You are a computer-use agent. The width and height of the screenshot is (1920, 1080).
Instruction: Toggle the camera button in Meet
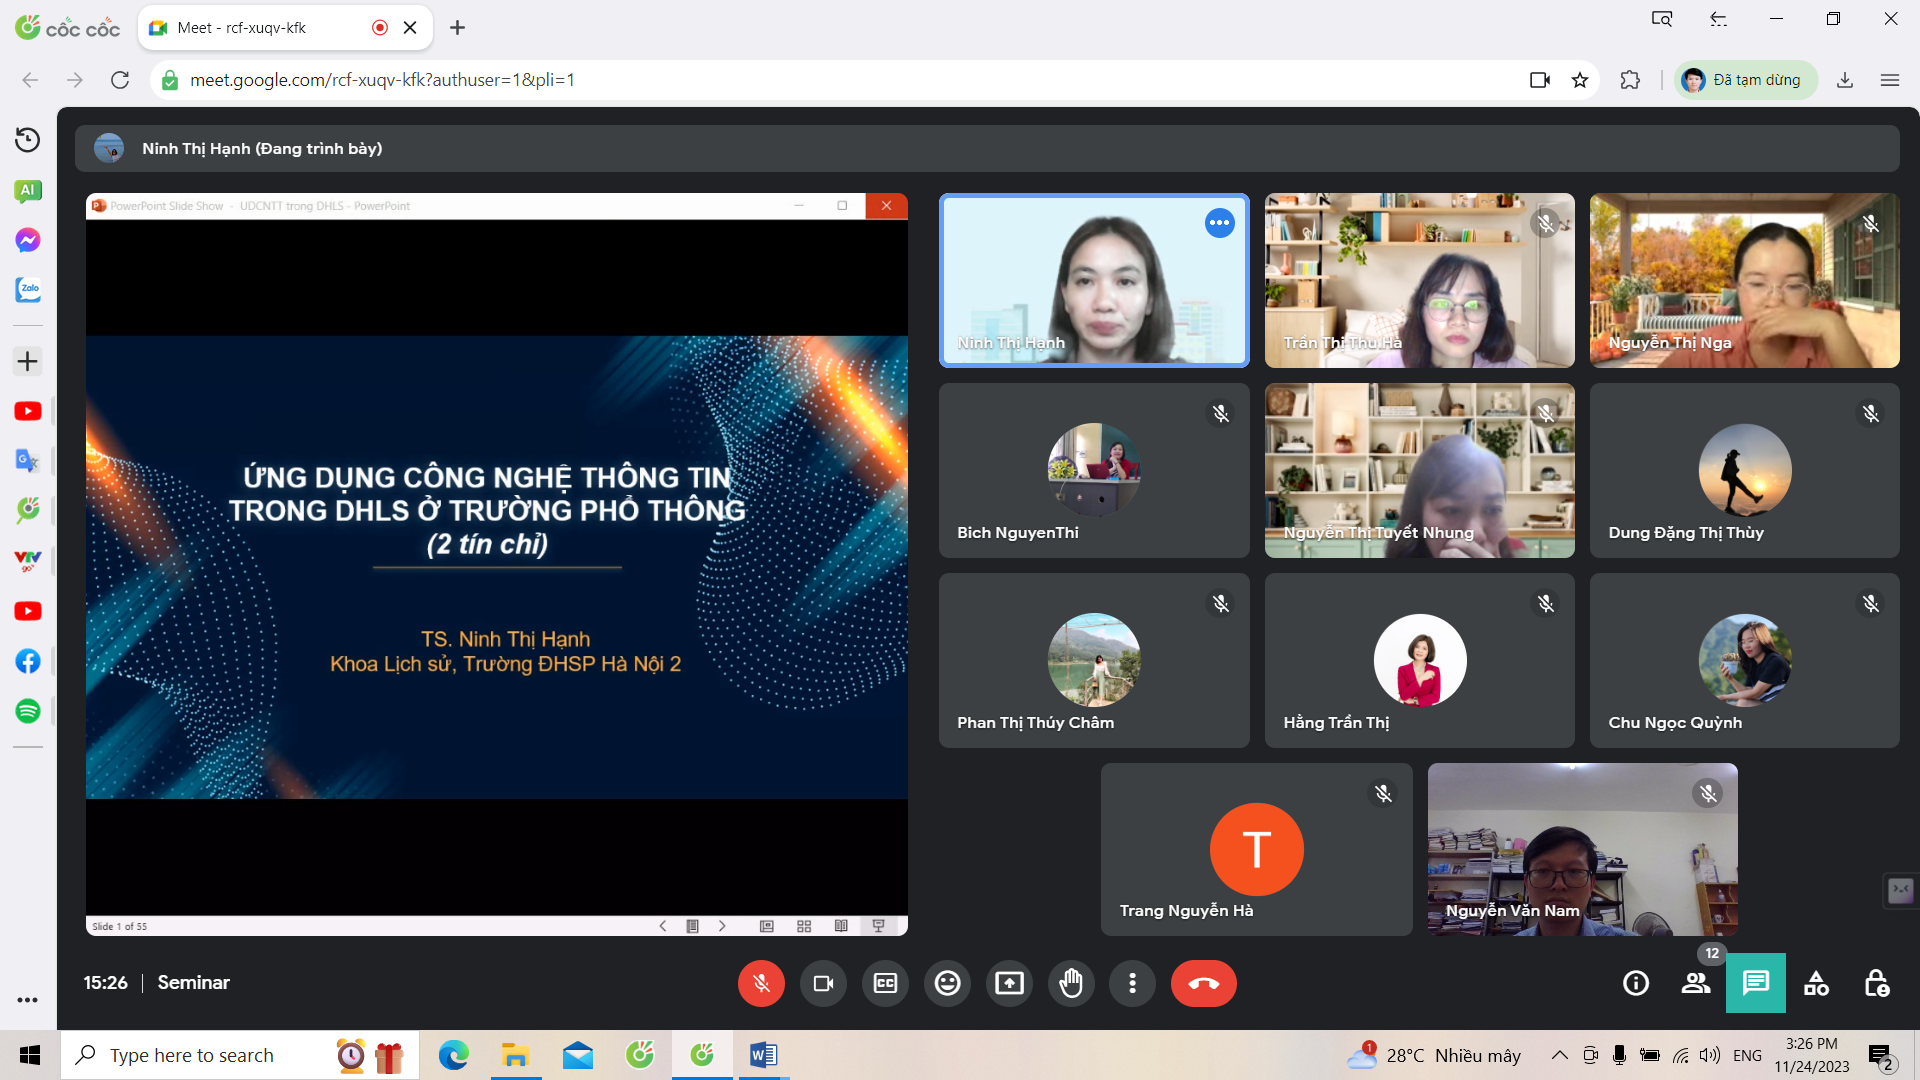pos(823,984)
